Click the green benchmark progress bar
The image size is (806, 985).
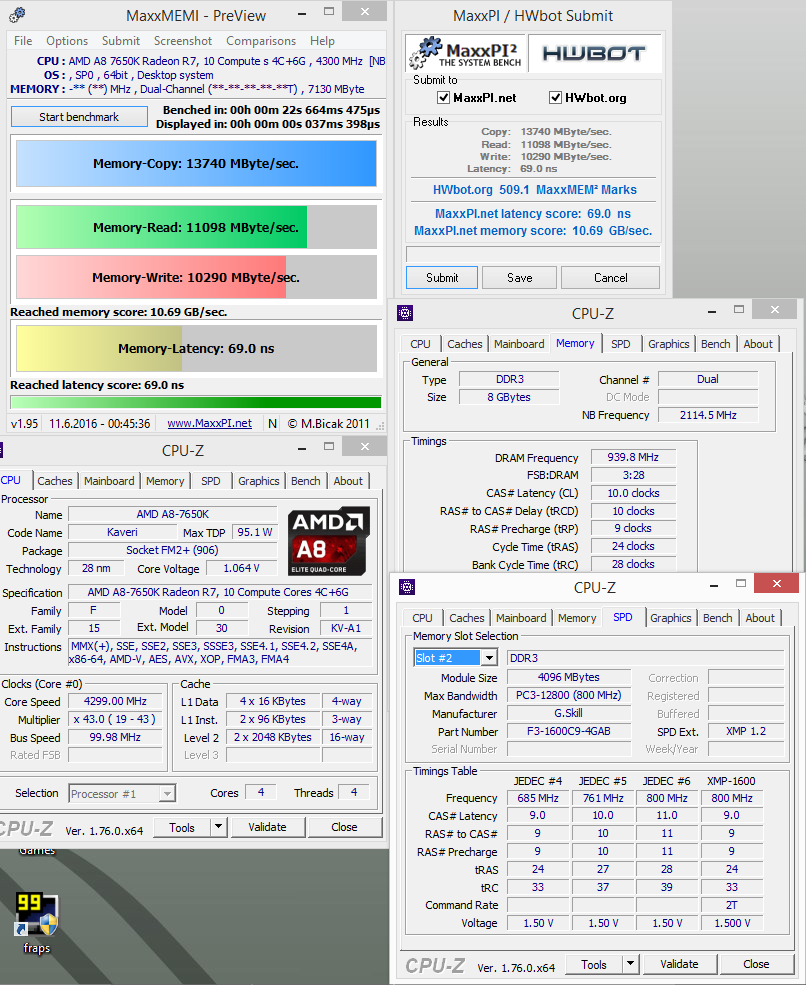coord(196,403)
